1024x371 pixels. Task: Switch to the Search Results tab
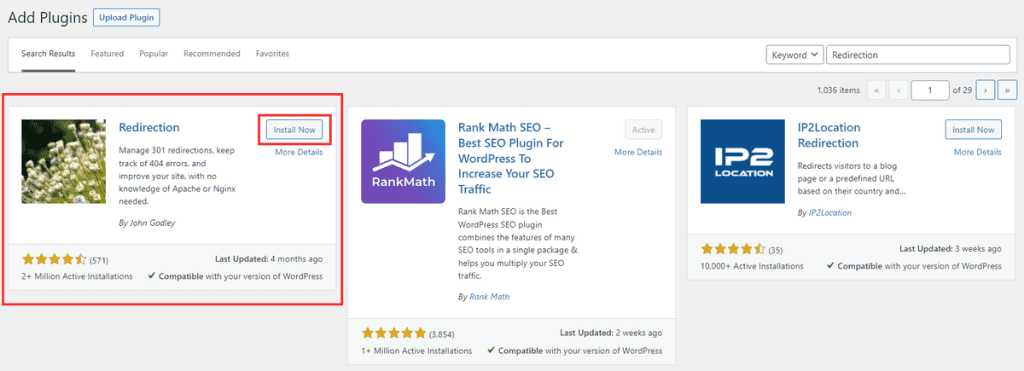tap(48, 54)
